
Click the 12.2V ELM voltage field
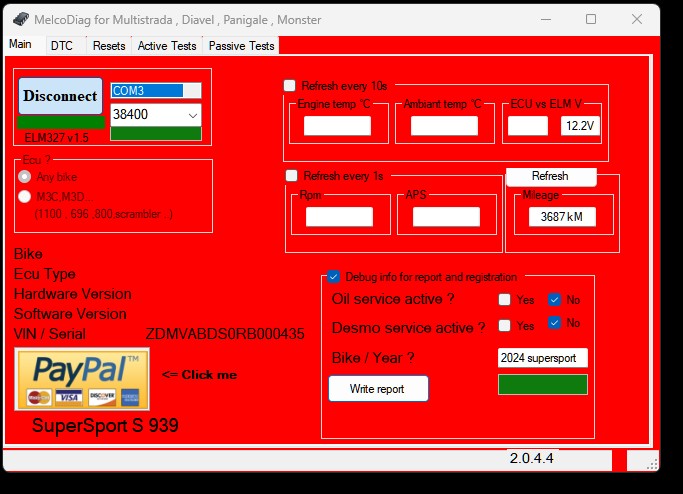click(x=580, y=126)
